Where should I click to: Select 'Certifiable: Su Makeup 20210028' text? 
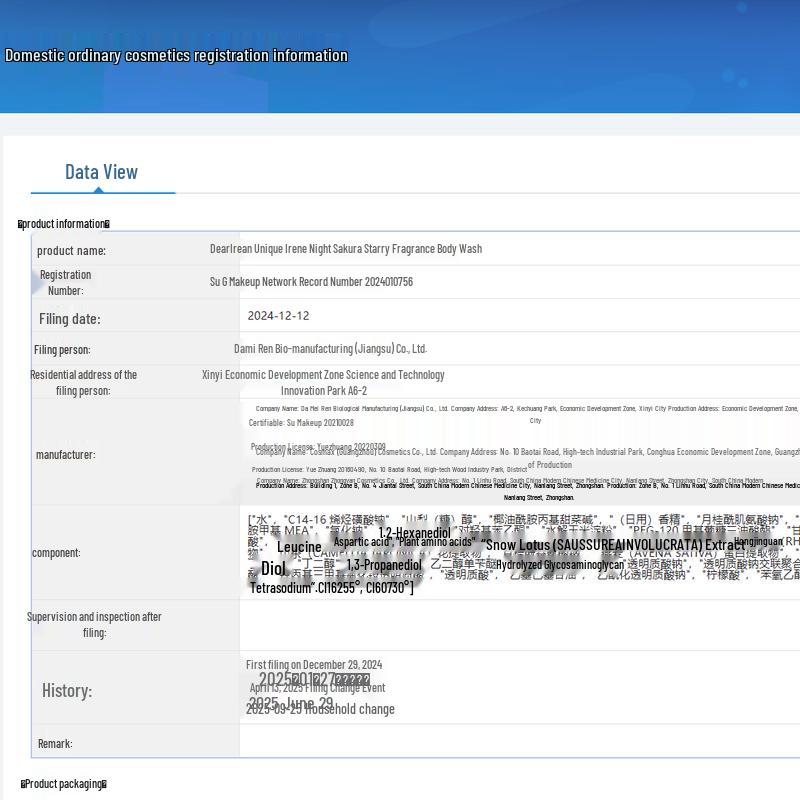point(301,422)
